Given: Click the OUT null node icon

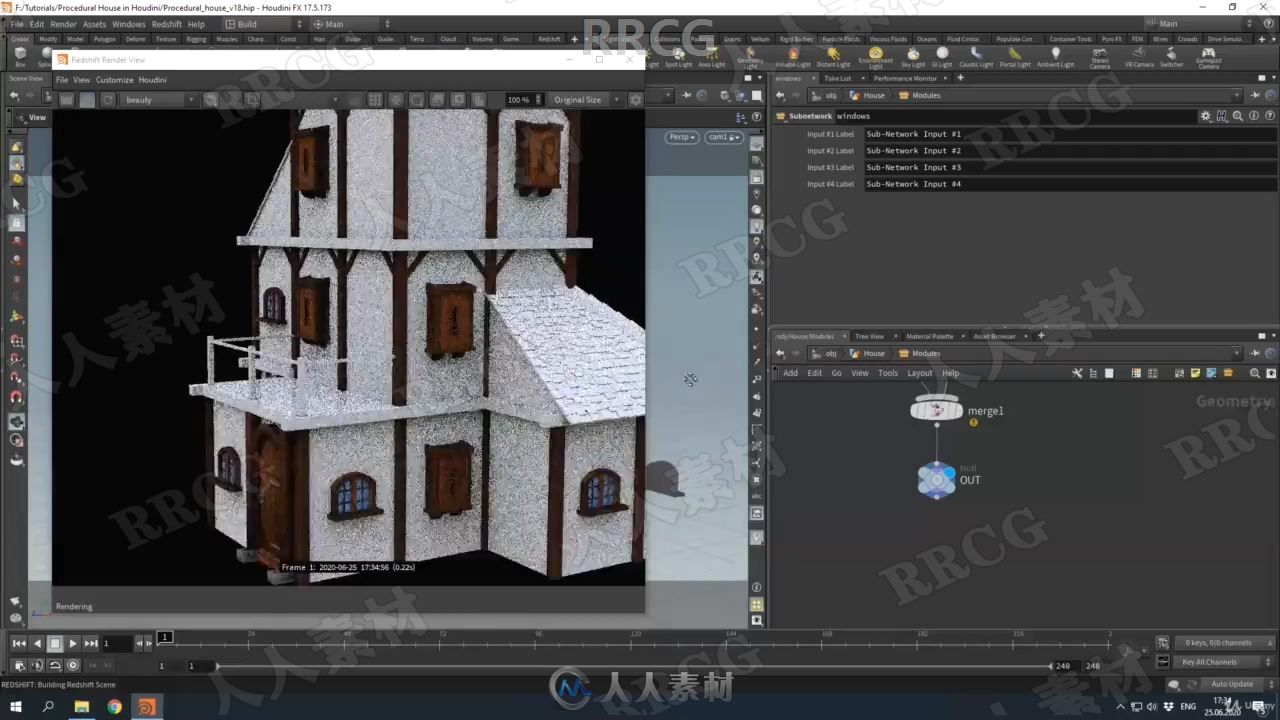Looking at the screenshot, I should point(937,480).
